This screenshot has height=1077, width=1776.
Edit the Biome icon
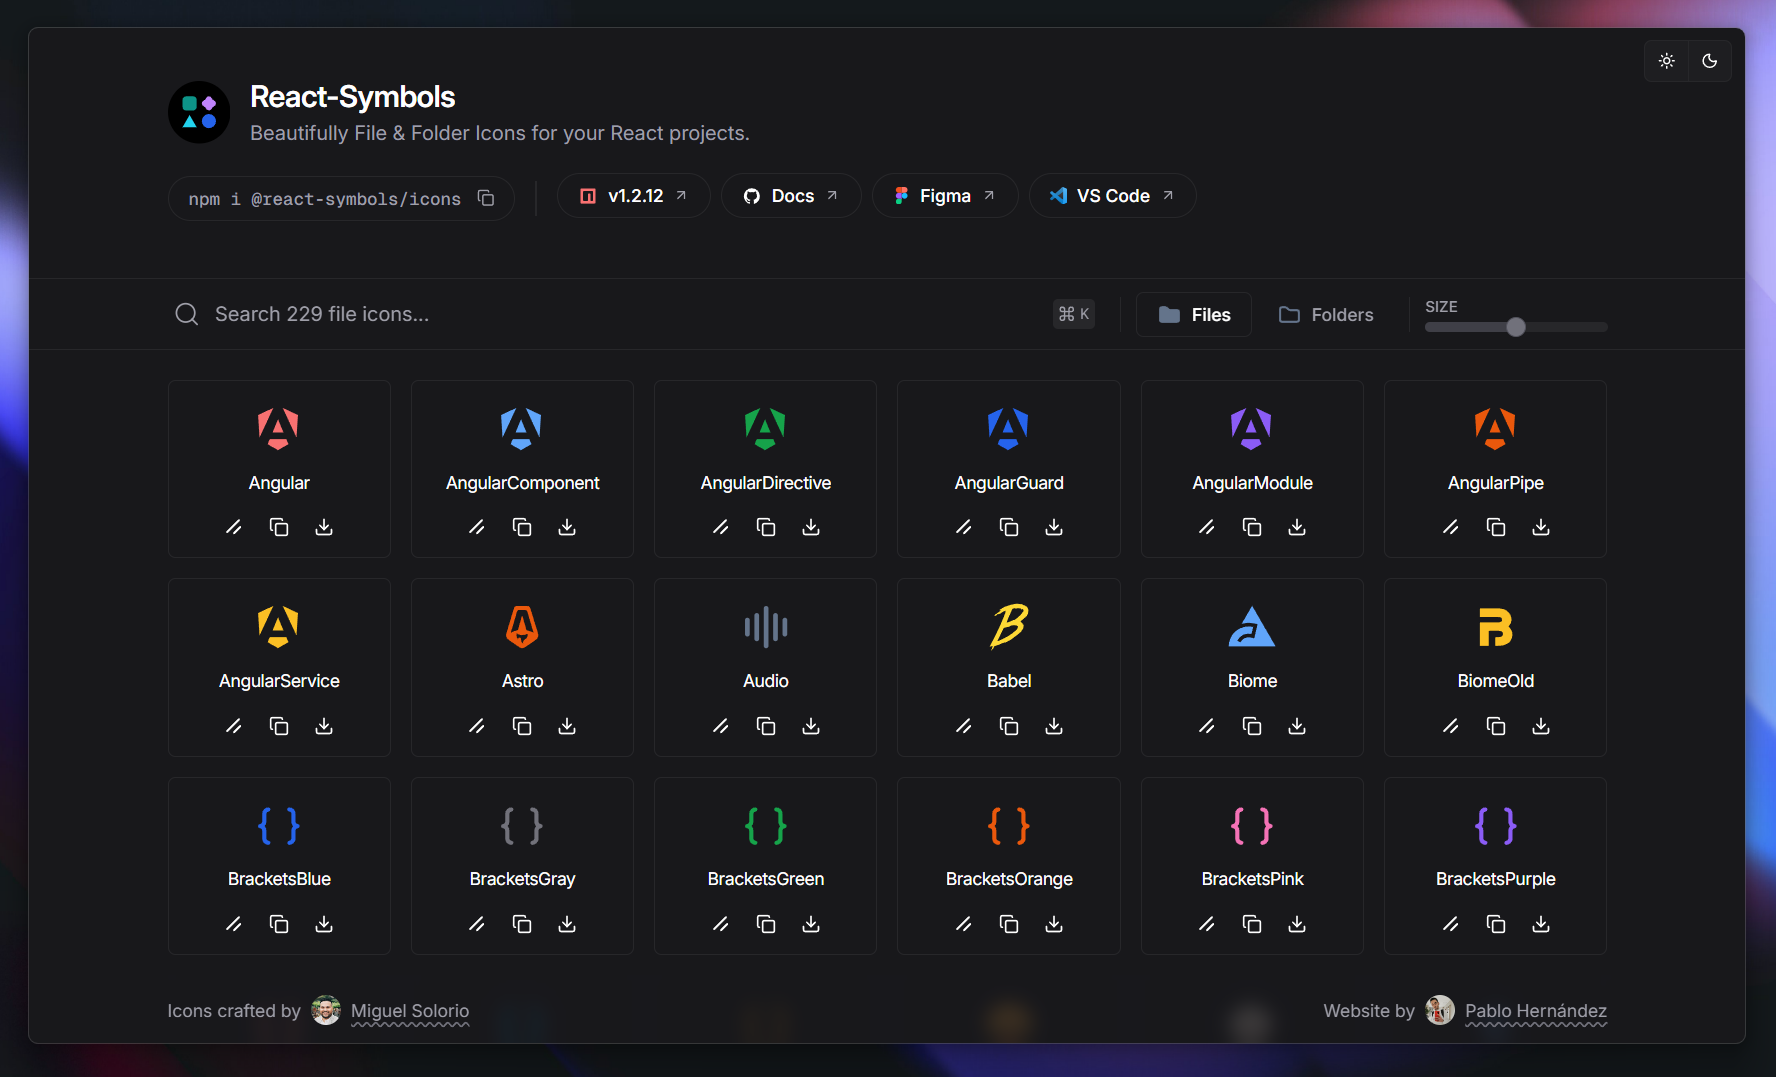pos(1207,726)
